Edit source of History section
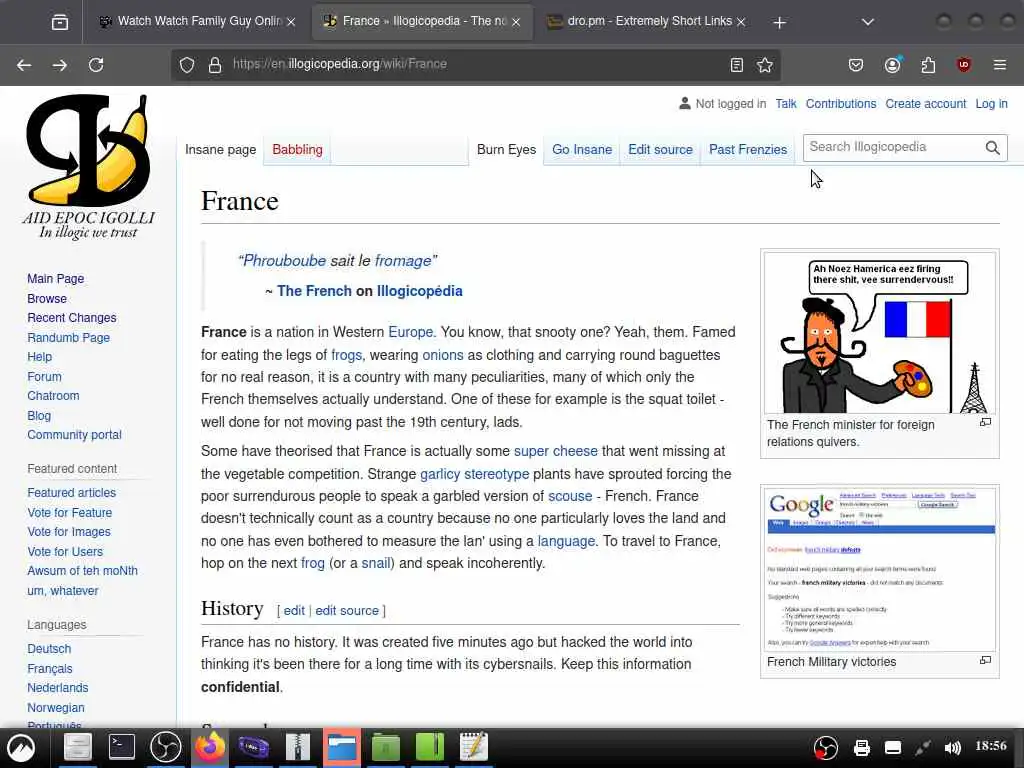 point(347,611)
